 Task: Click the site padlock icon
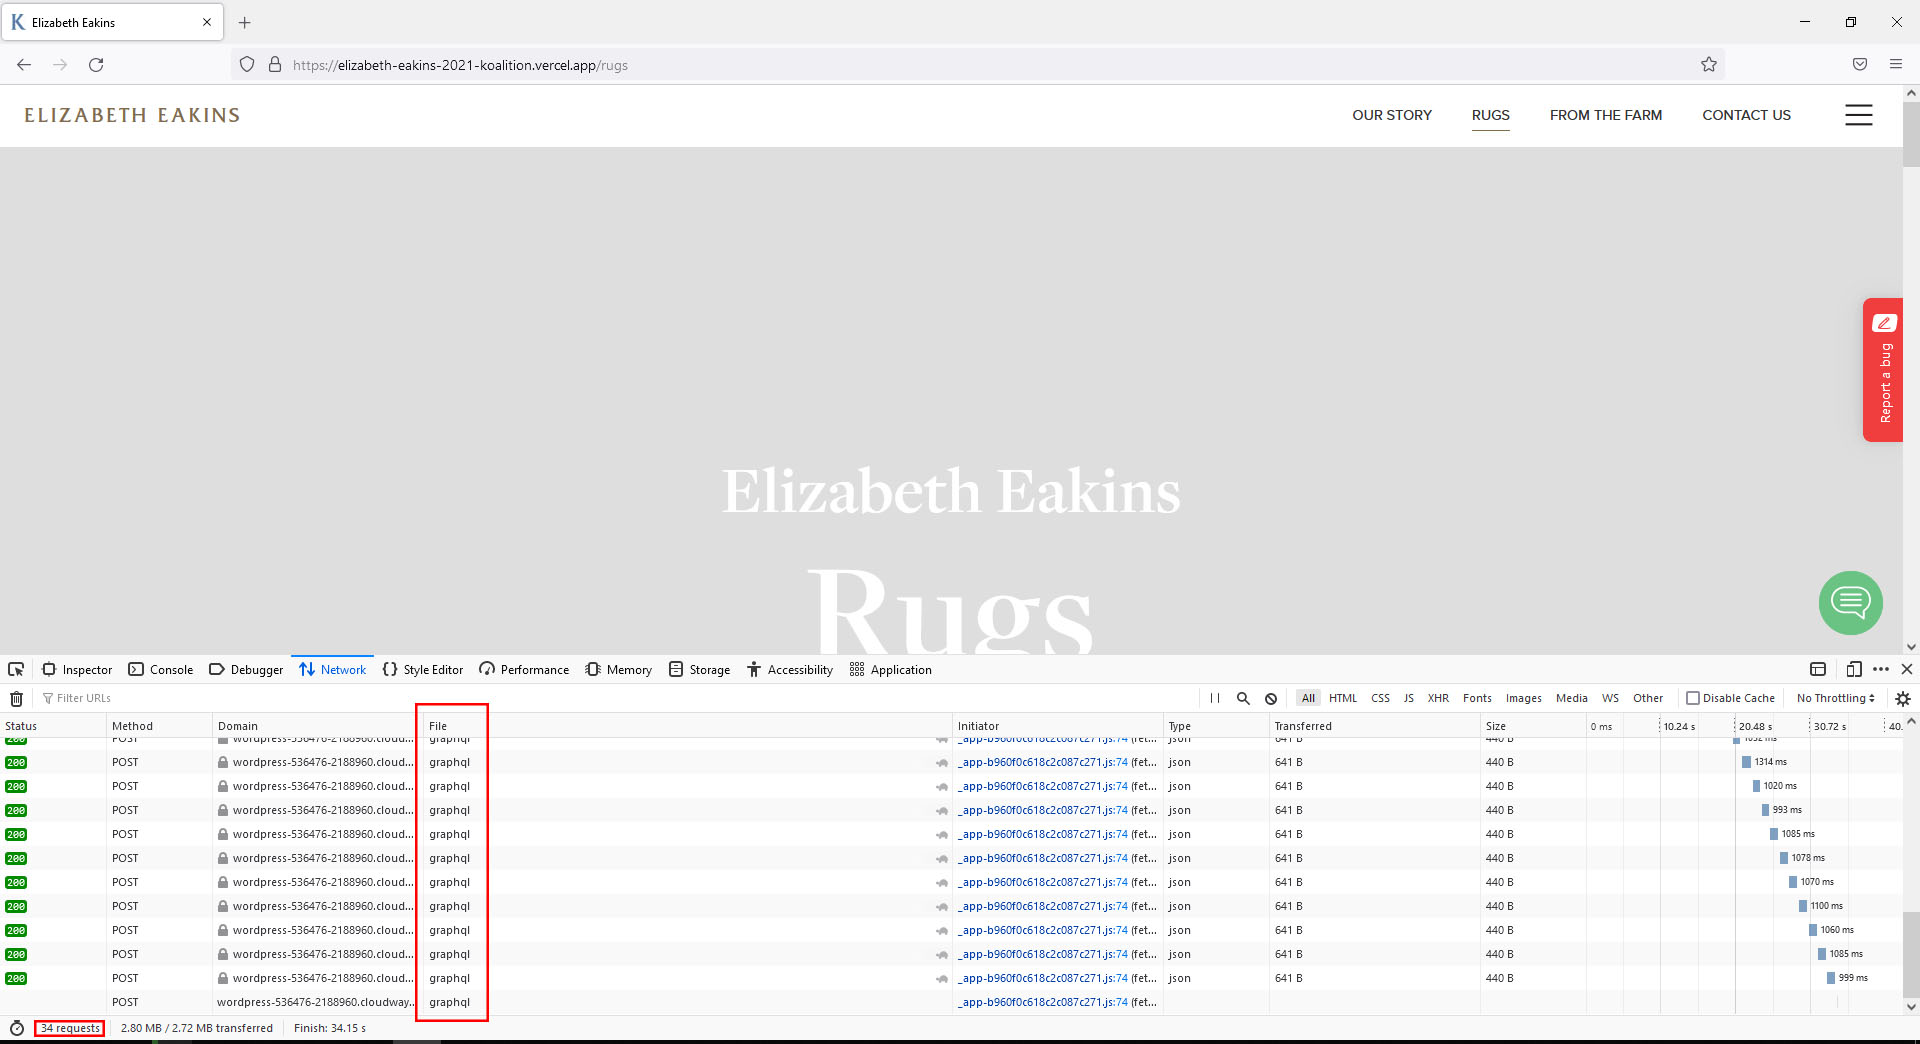tap(275, 64)
